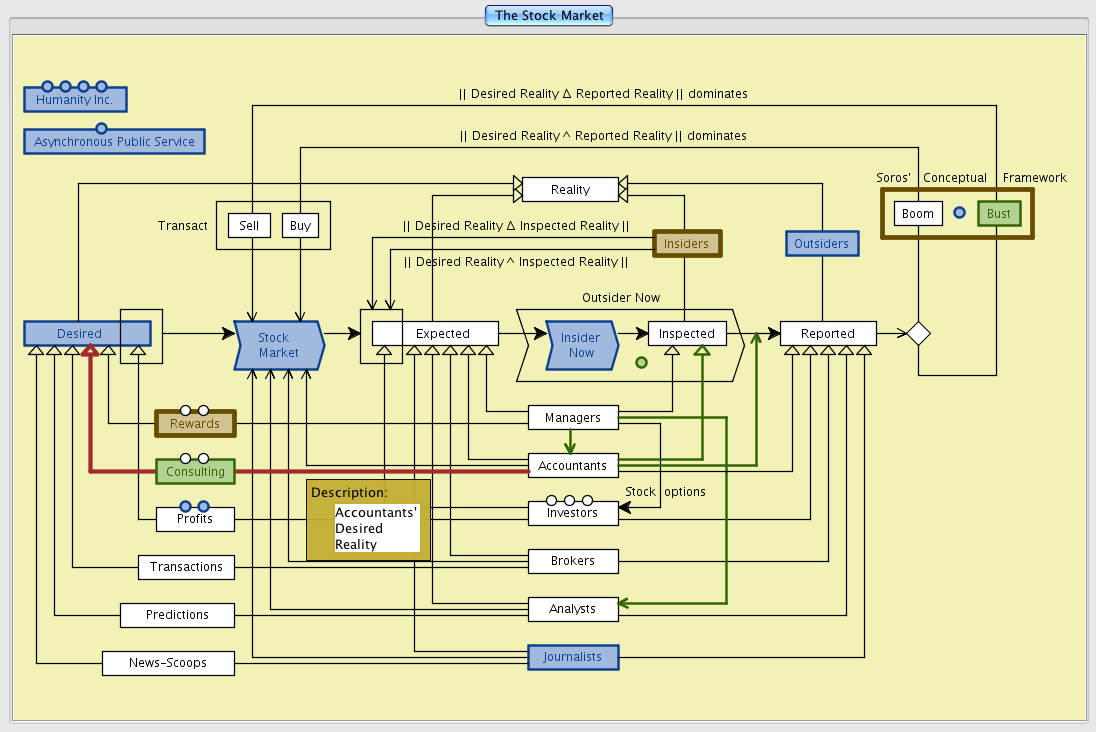Click the red triangle arrowhead under Desired
Viewport: 1096px width, 732px height.
pyautogui.click(x=90, y=350)
